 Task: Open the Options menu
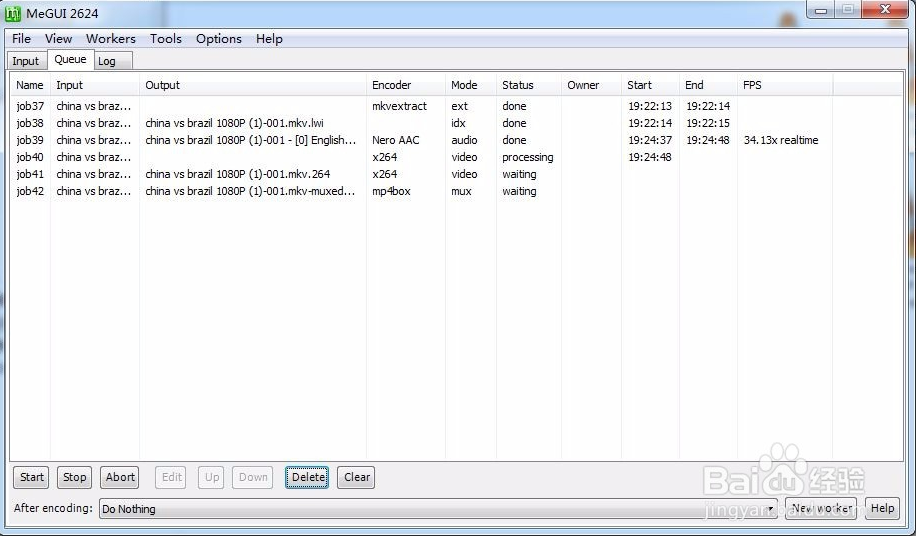(219, 39)
